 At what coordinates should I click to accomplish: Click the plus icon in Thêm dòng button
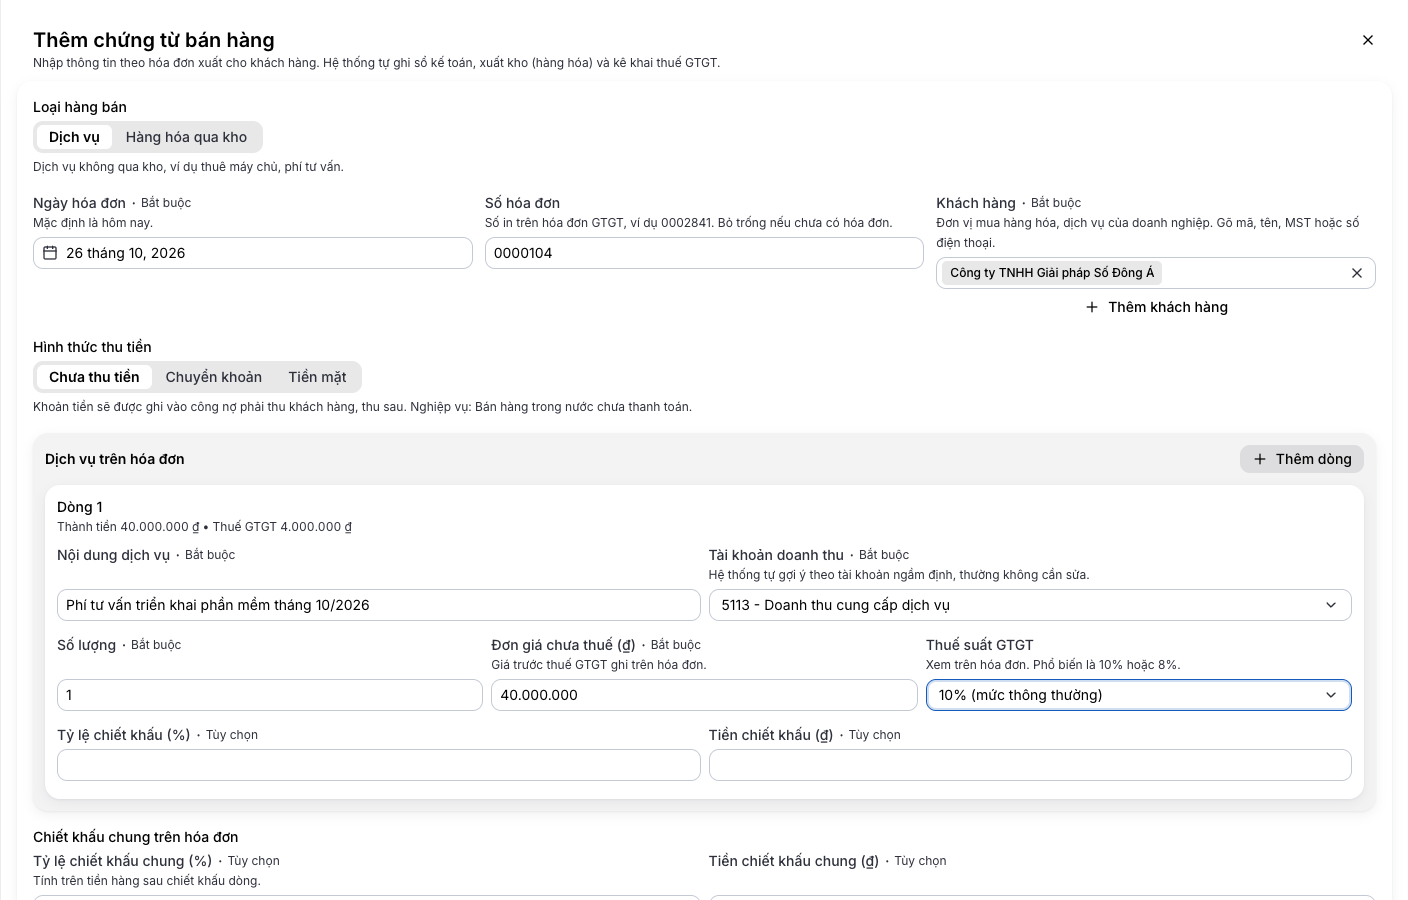(x=1260, y=459)
